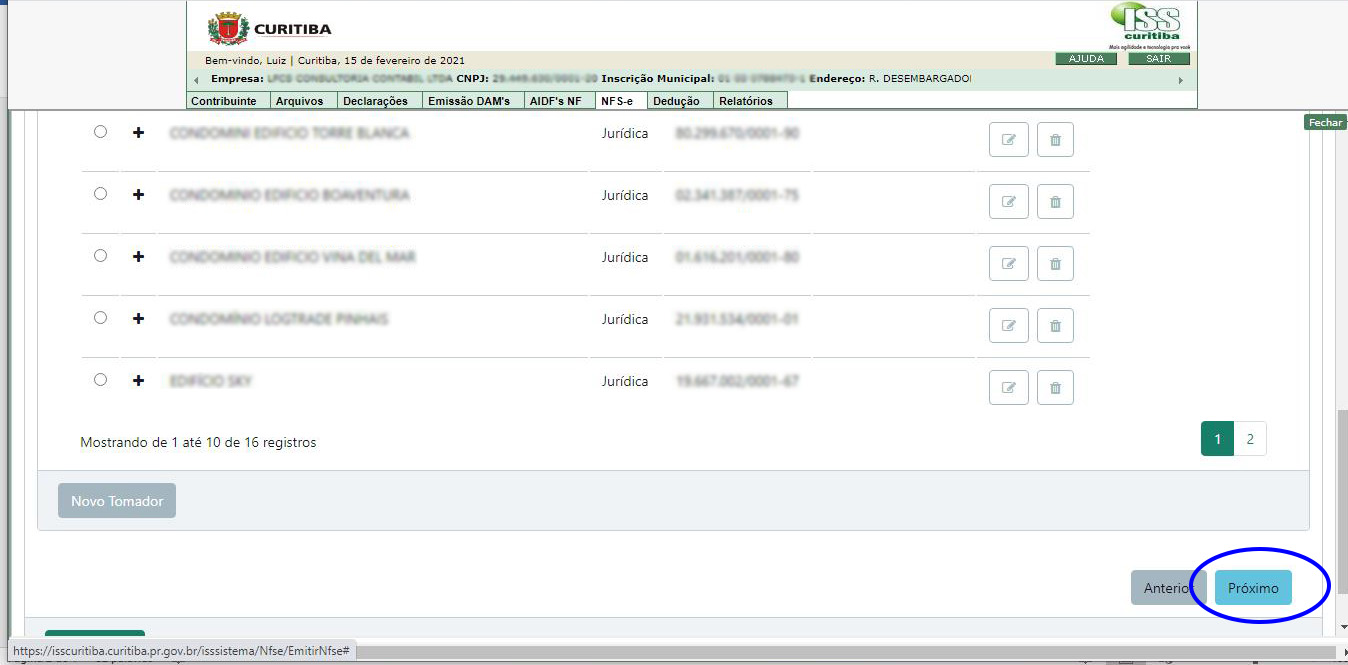The height and width of the screenshot is (665, 1348).
Task: Open the Declarações menu tab
Action: [375, 101]
